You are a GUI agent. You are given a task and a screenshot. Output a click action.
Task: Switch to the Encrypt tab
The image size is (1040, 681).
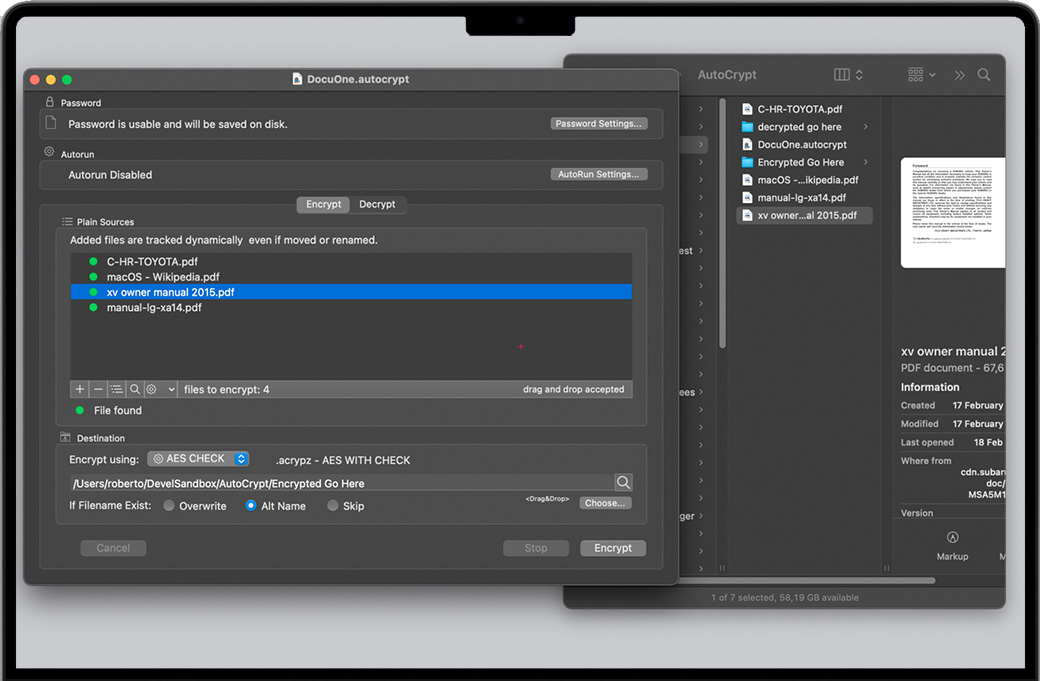click(323, 204)
